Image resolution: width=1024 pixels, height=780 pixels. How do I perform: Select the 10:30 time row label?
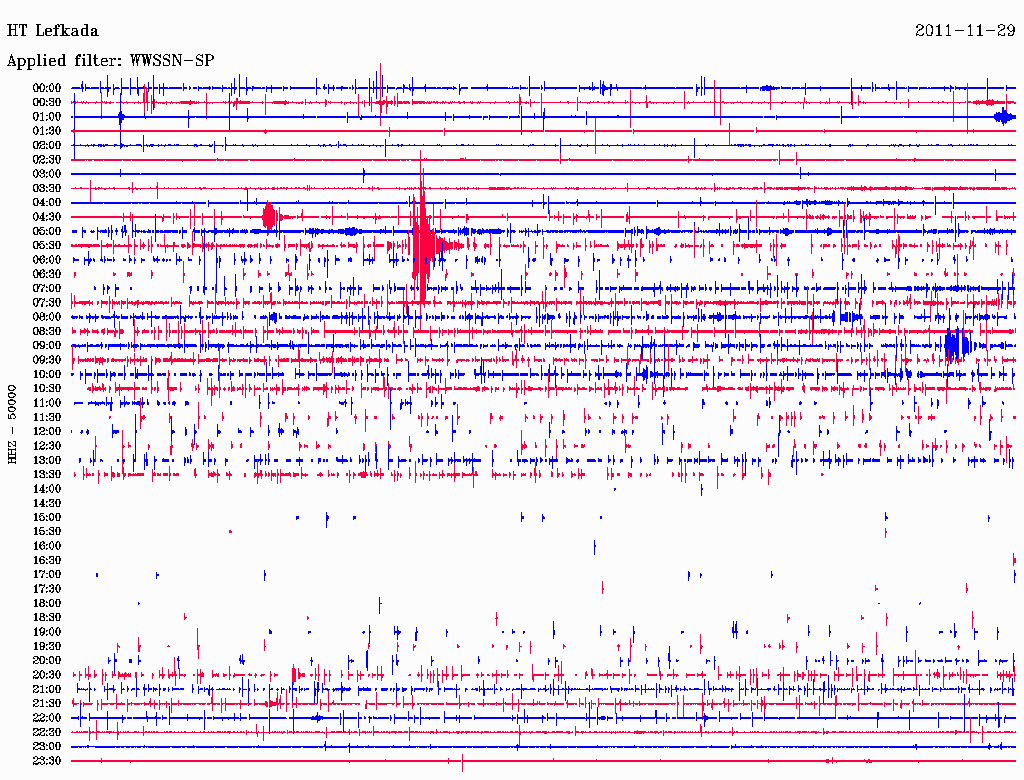(x=47, y=389)
